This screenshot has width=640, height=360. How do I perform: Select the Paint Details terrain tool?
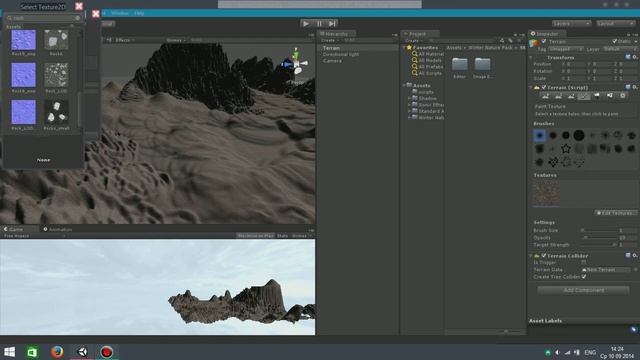[x=610, y=96]
